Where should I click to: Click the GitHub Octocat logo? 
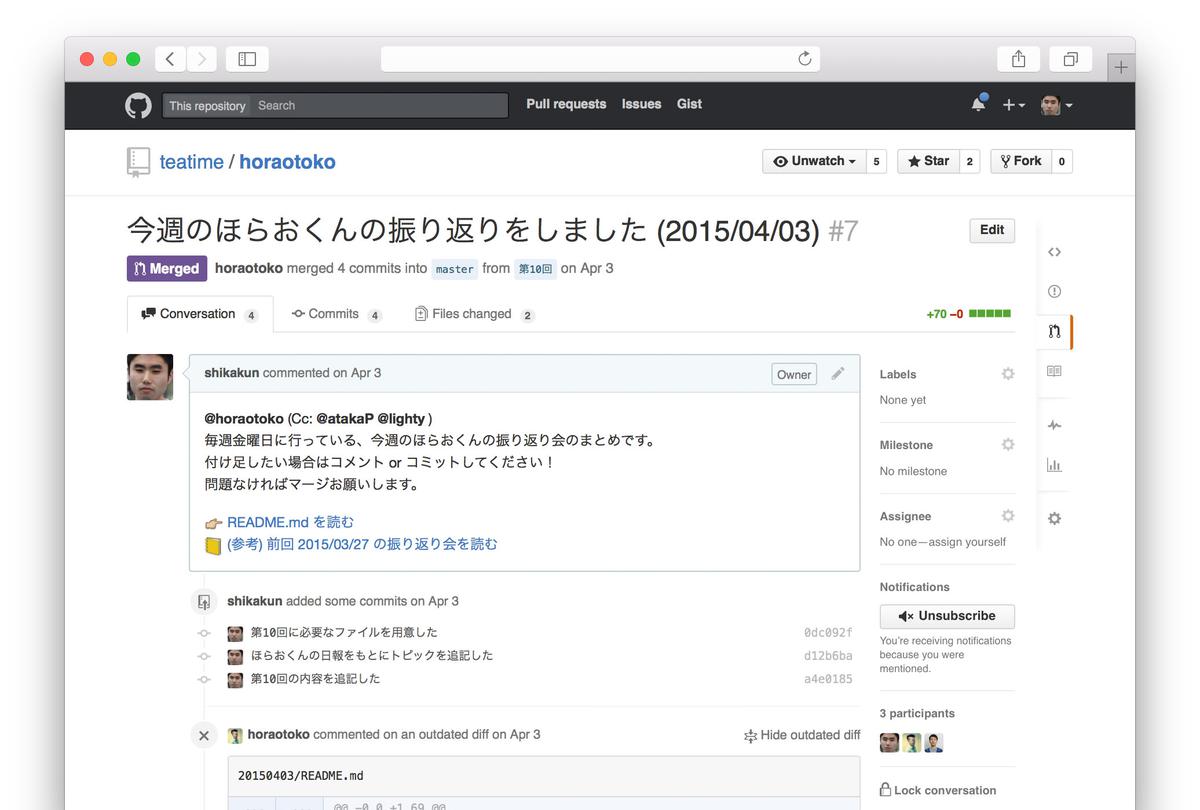(138, 105)
